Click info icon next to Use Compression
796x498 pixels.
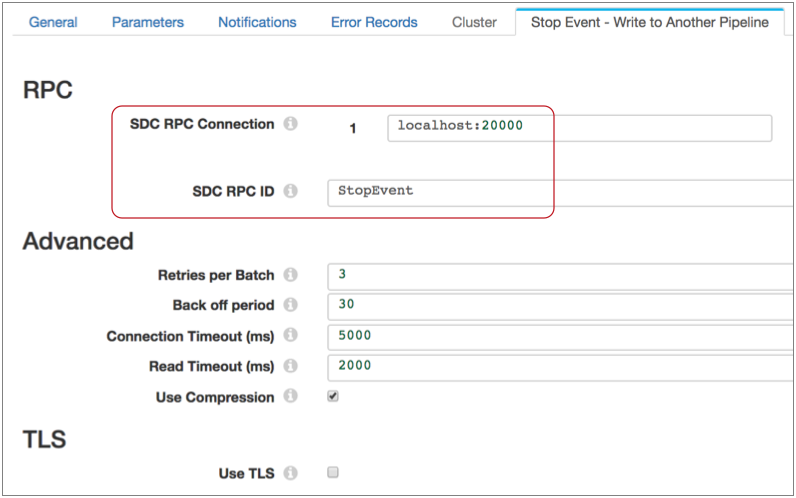click(x=290, y=397)
